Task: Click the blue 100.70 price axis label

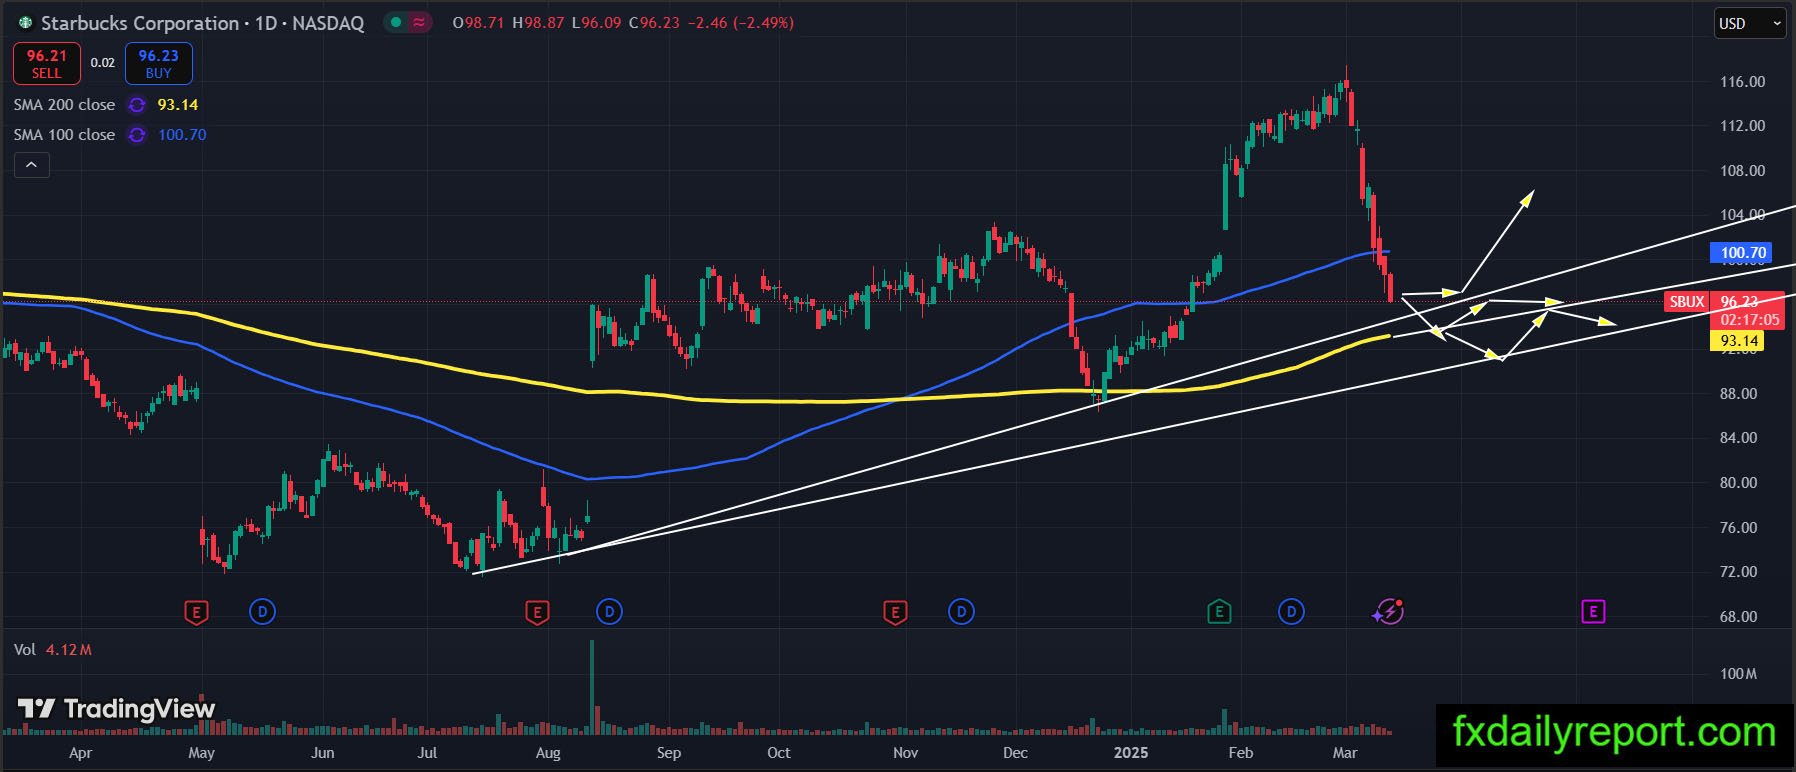Action: (1743, 253)
